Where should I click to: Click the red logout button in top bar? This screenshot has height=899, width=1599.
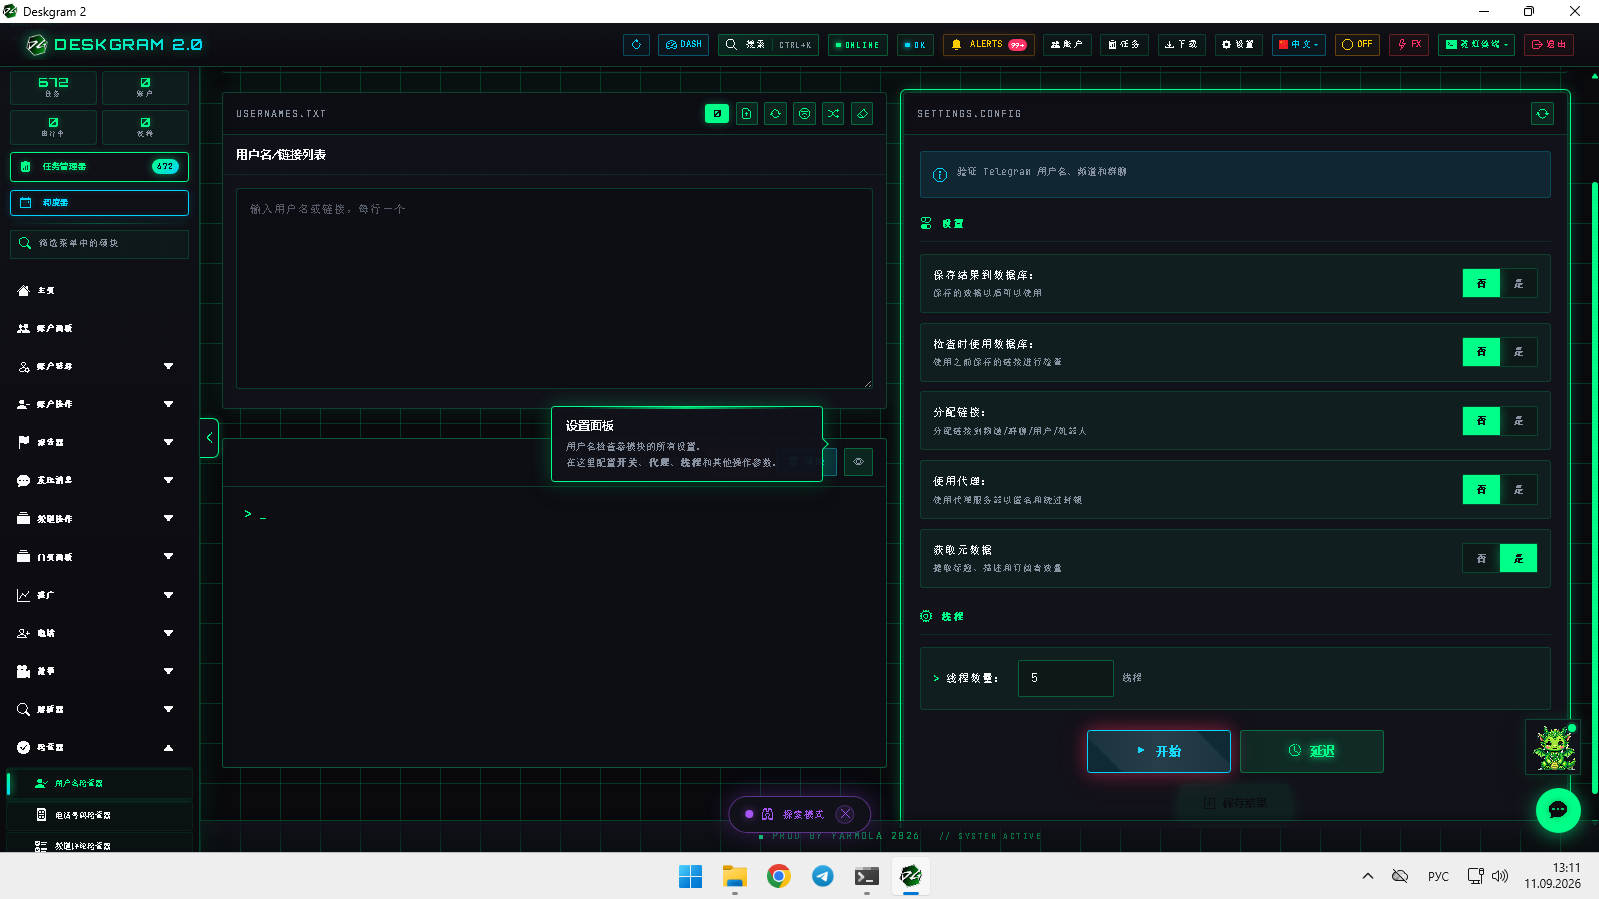1549,45
